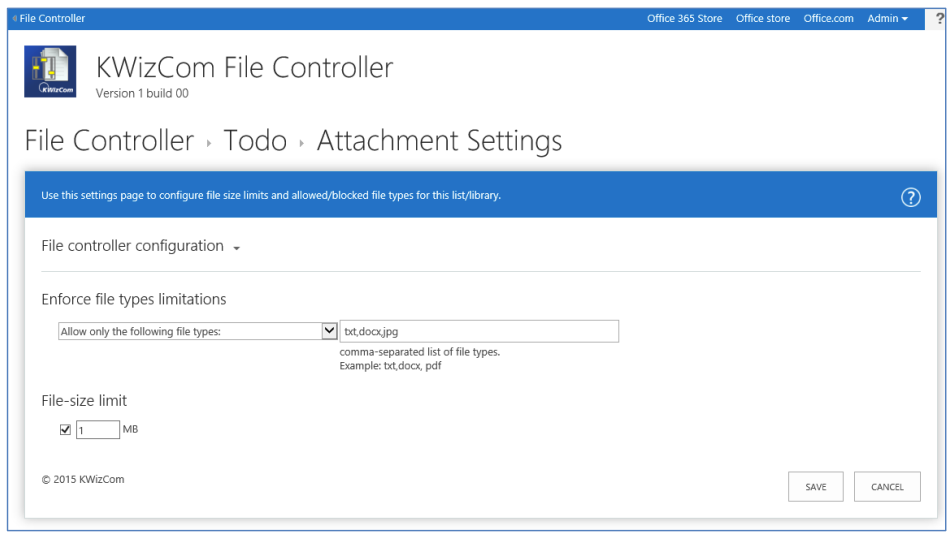Click the blue banner settings description text
951x538 pixels.
tap(271, 195)
